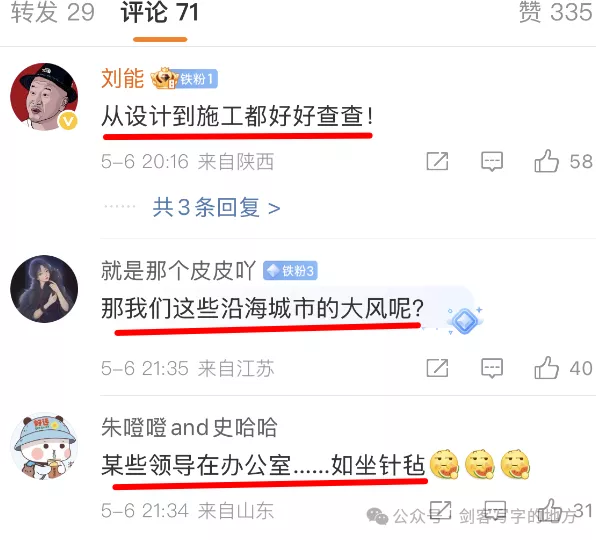
Task: Forward 朱噔噔and史哈哈's comment via share icon
Action: coord(440,510)
